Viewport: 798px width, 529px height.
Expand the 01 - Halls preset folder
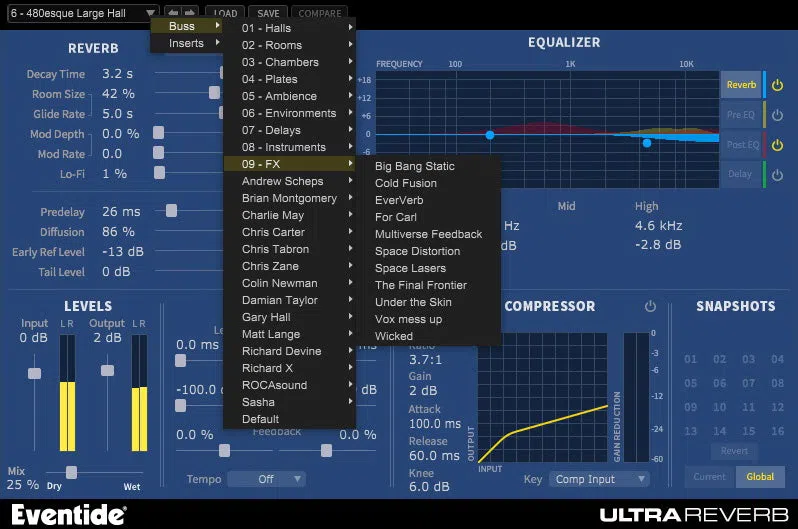coord(290,28)
